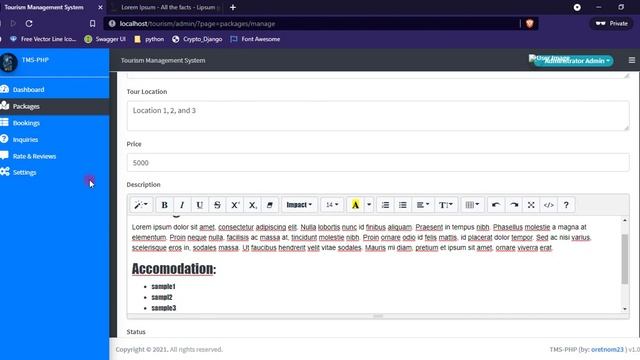
Task: Click the site info icon in address bar
Action: tap(112, 24)
